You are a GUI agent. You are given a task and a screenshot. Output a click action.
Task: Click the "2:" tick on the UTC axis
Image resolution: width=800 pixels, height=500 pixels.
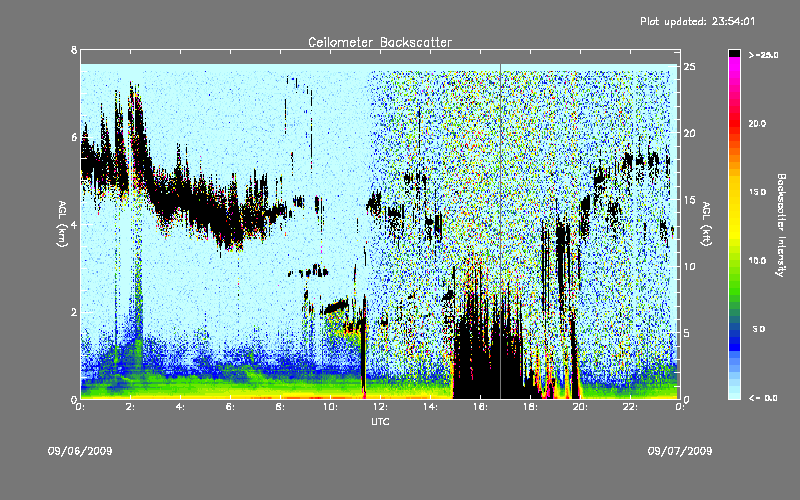[x=131, y=407]
